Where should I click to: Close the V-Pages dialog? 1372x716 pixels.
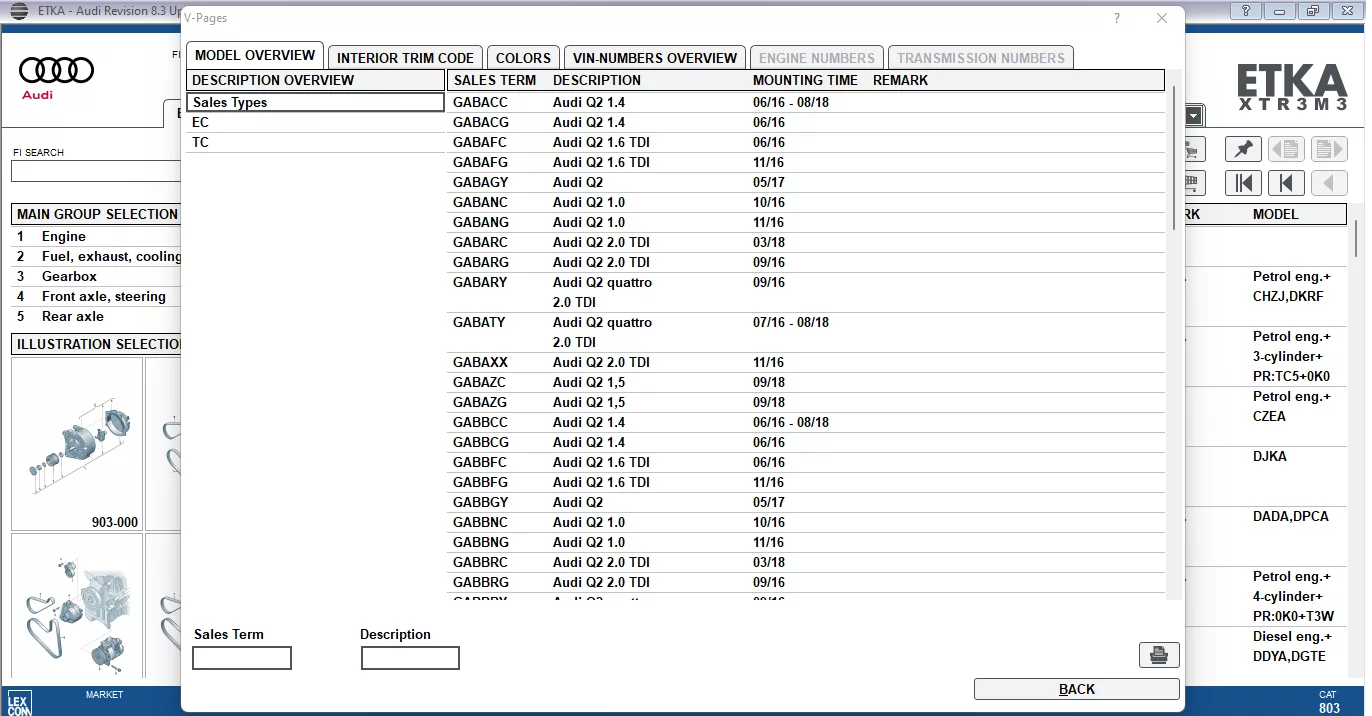click(x=1161, y=18)
